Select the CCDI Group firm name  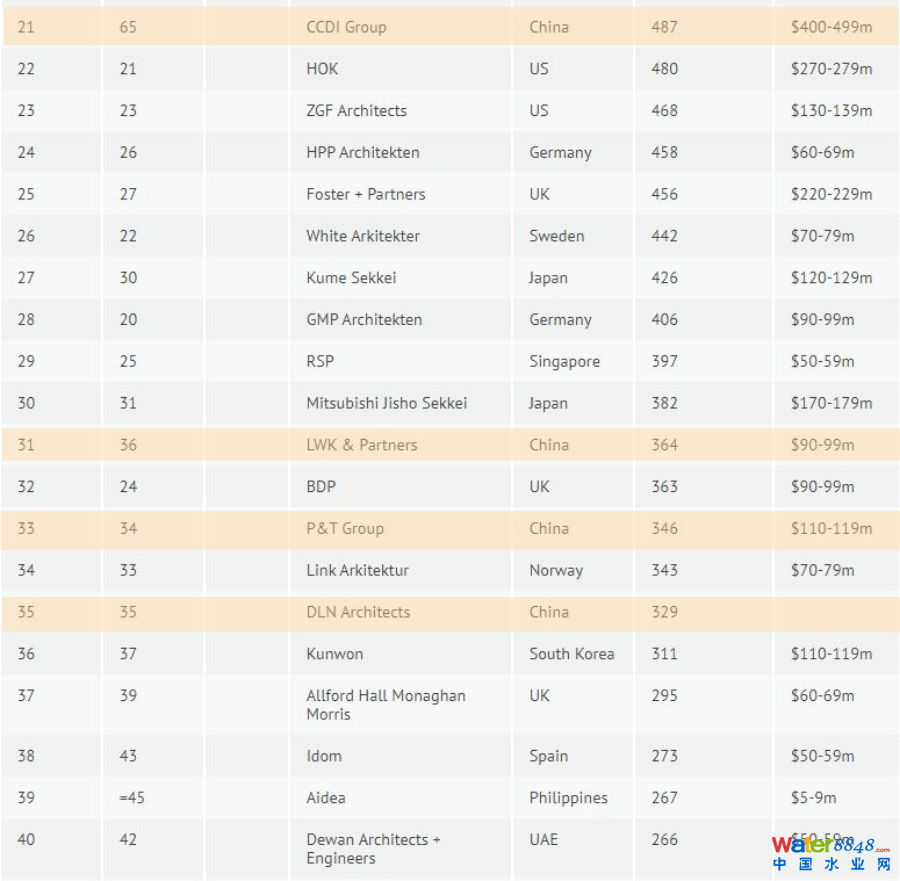(x=346, y=27)
